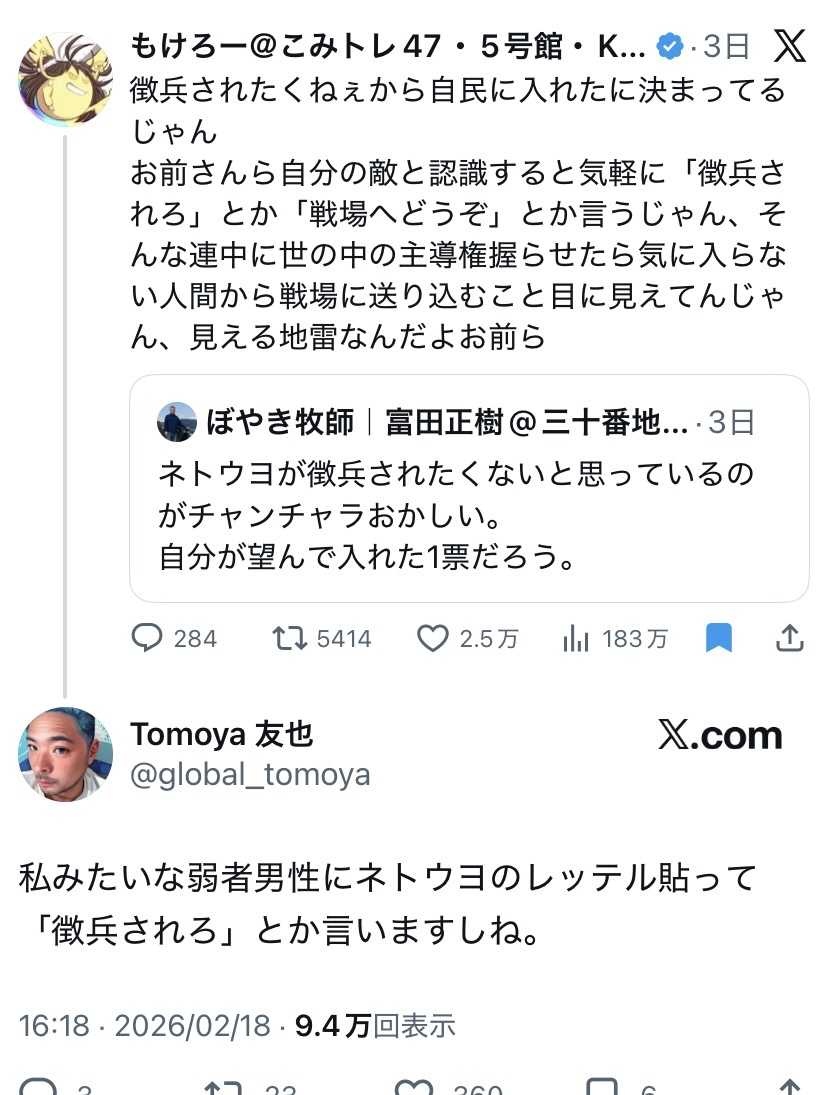Click the X logo at top right

click(789, 46)
